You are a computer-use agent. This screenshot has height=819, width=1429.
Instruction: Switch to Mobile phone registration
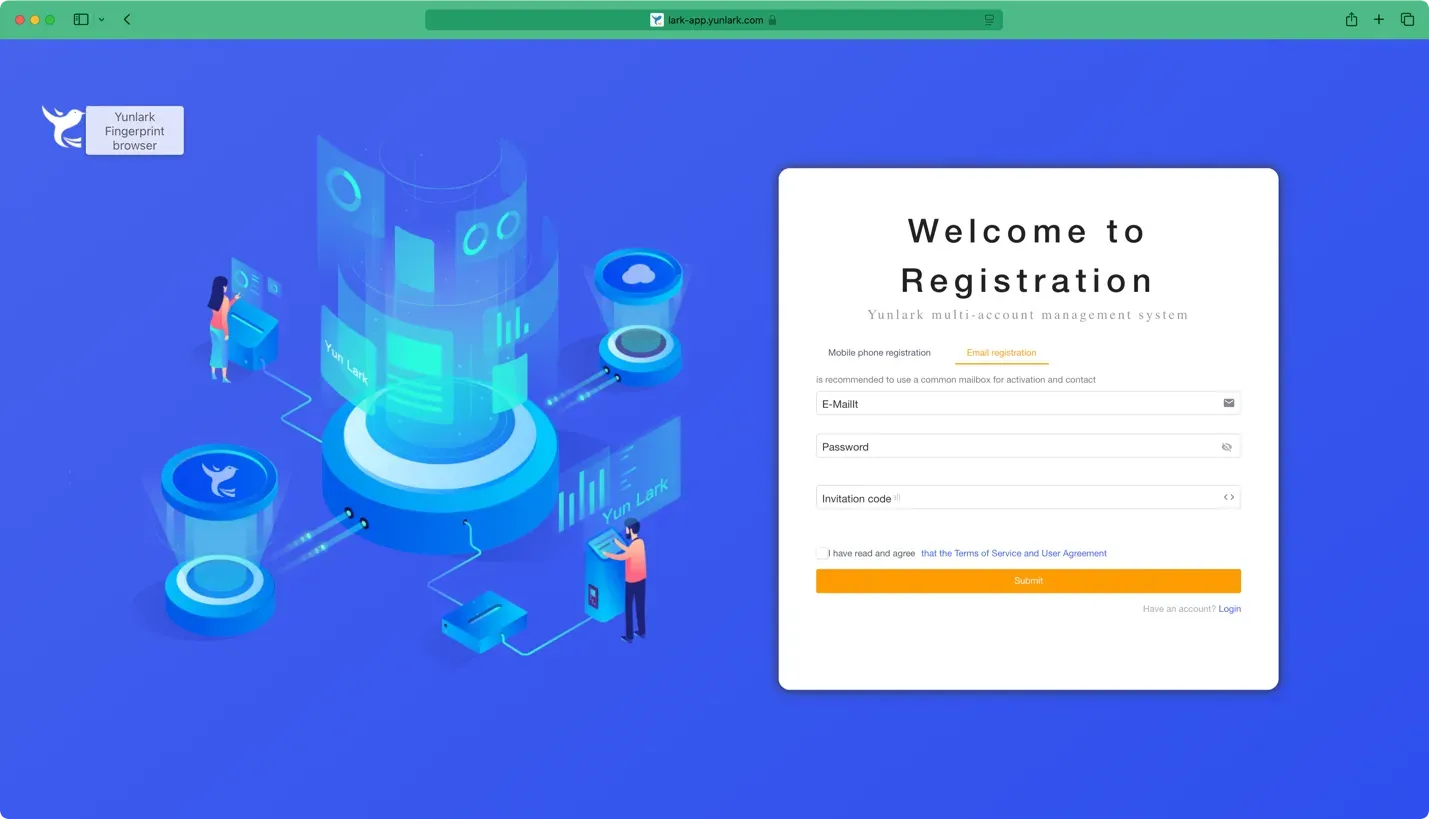pyautogui.click(x=879, y=353)
